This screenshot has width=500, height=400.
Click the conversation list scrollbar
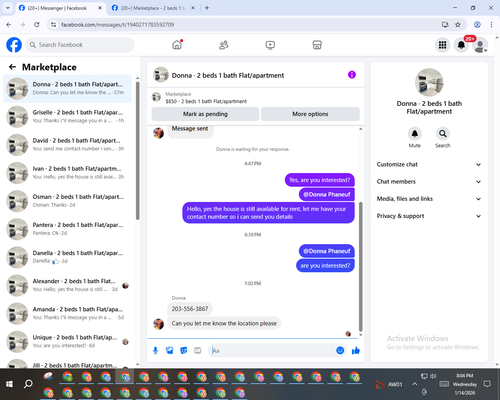tap(137, 151)
